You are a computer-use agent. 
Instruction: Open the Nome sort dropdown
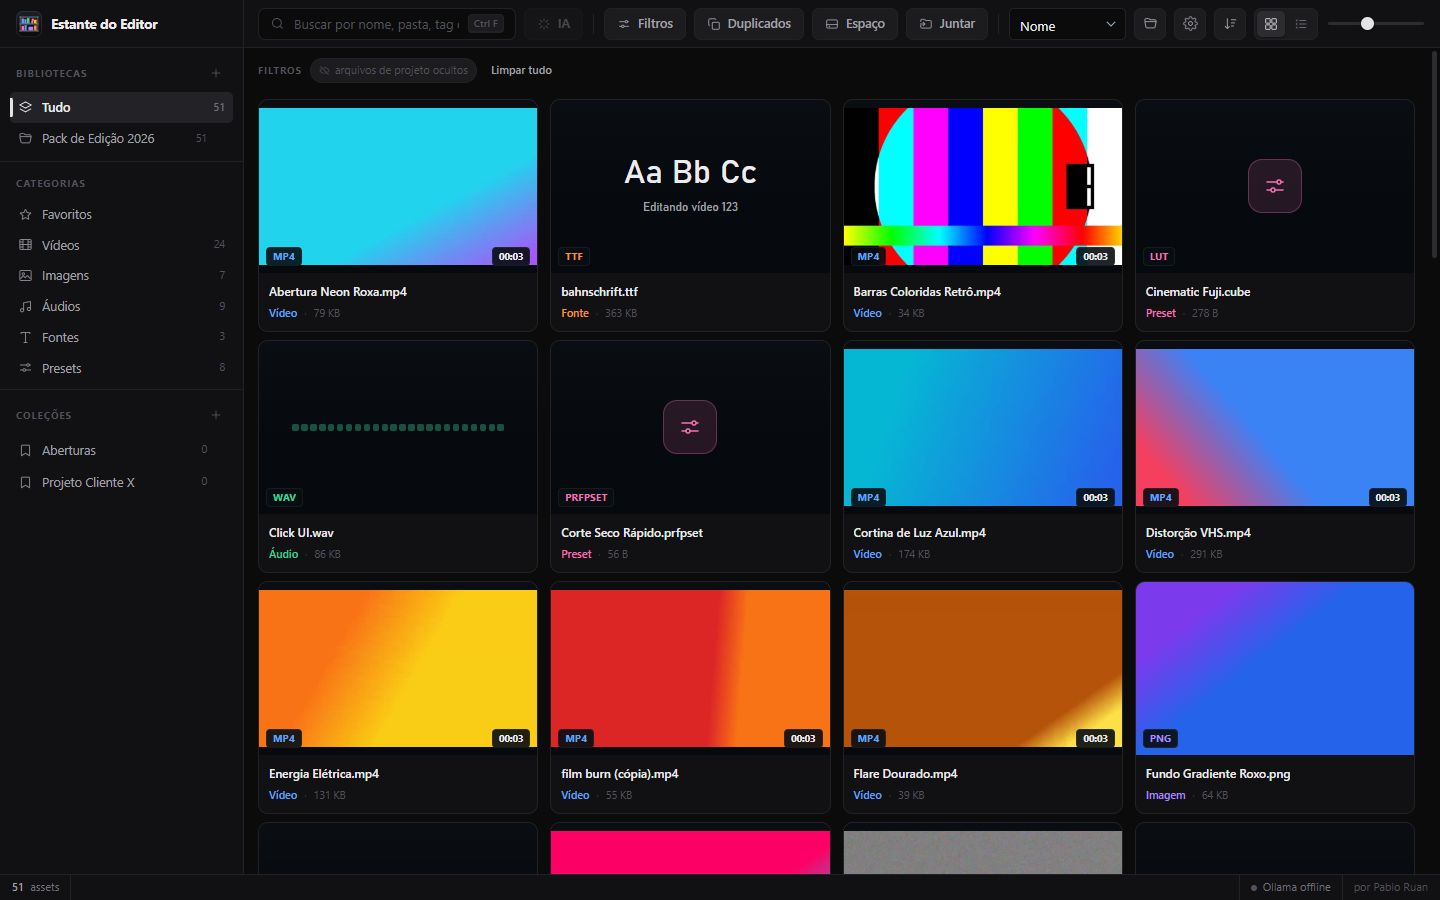pyautogui.click(x=1067, y=25)
